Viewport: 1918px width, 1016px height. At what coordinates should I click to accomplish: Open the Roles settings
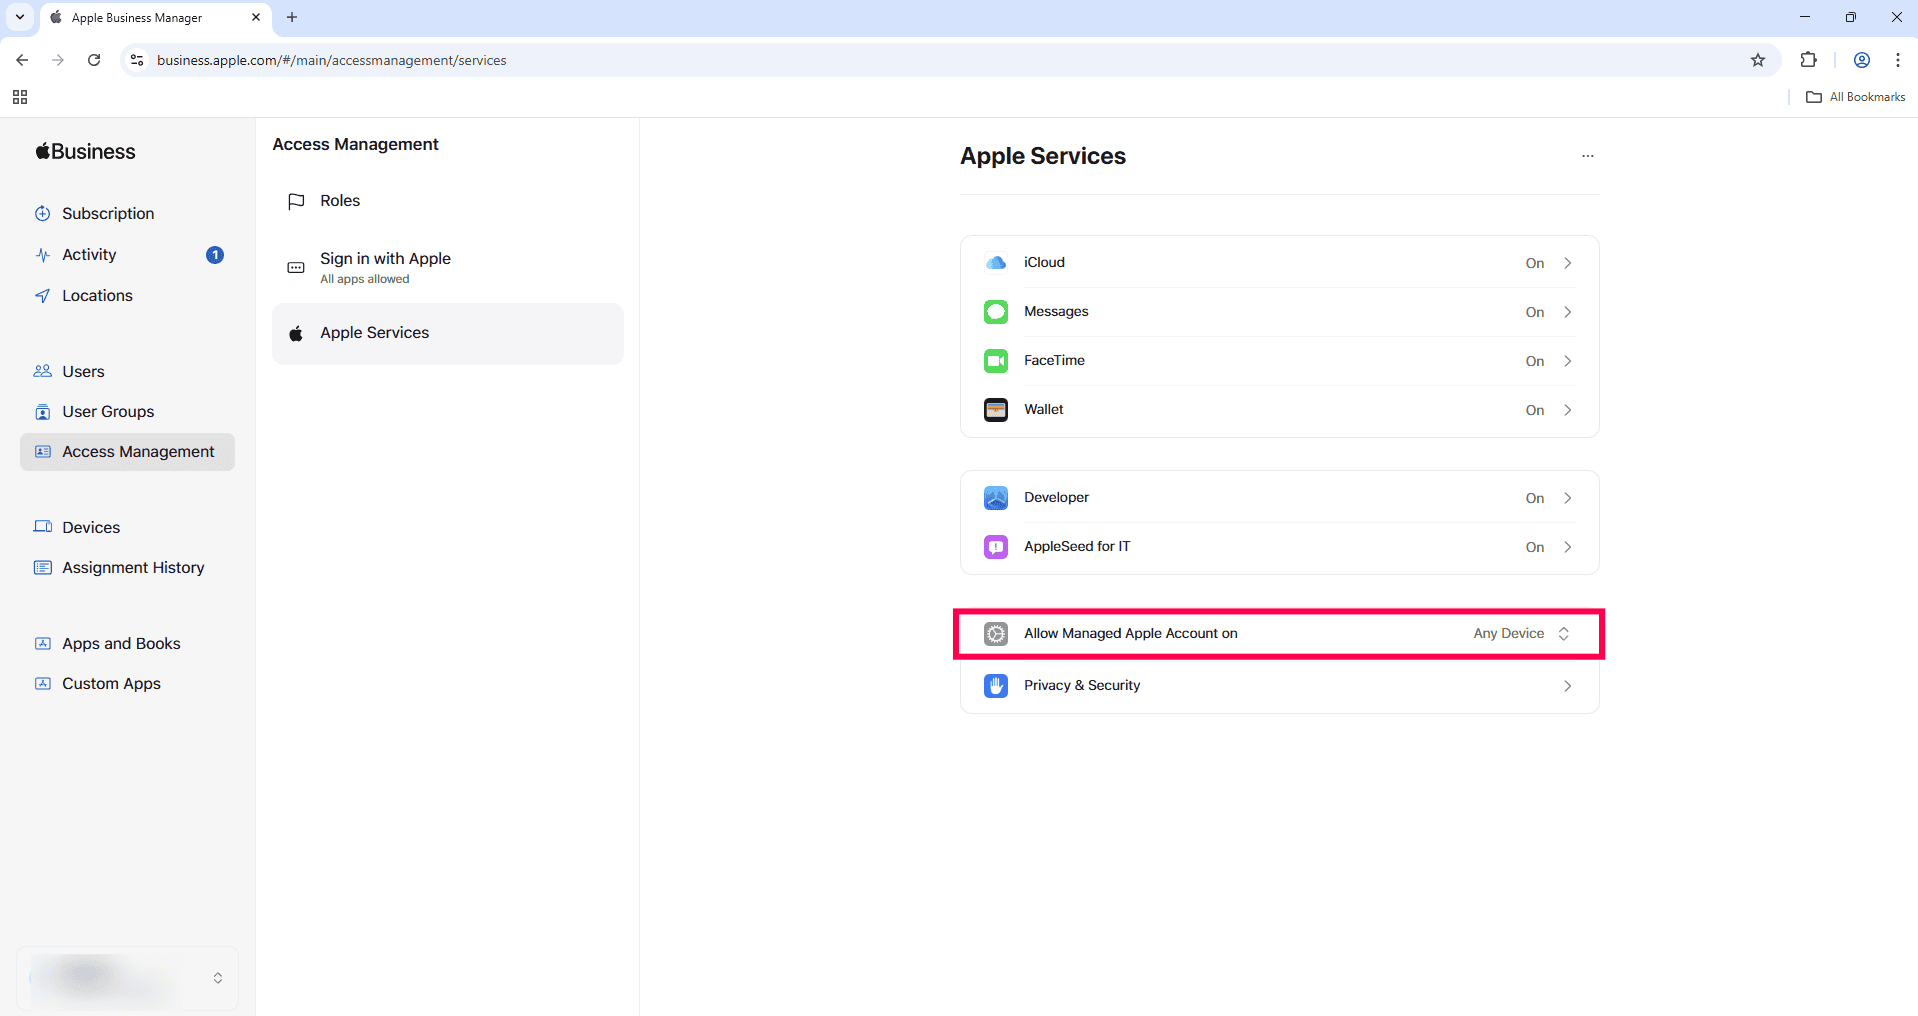click(x=448, y=201)
